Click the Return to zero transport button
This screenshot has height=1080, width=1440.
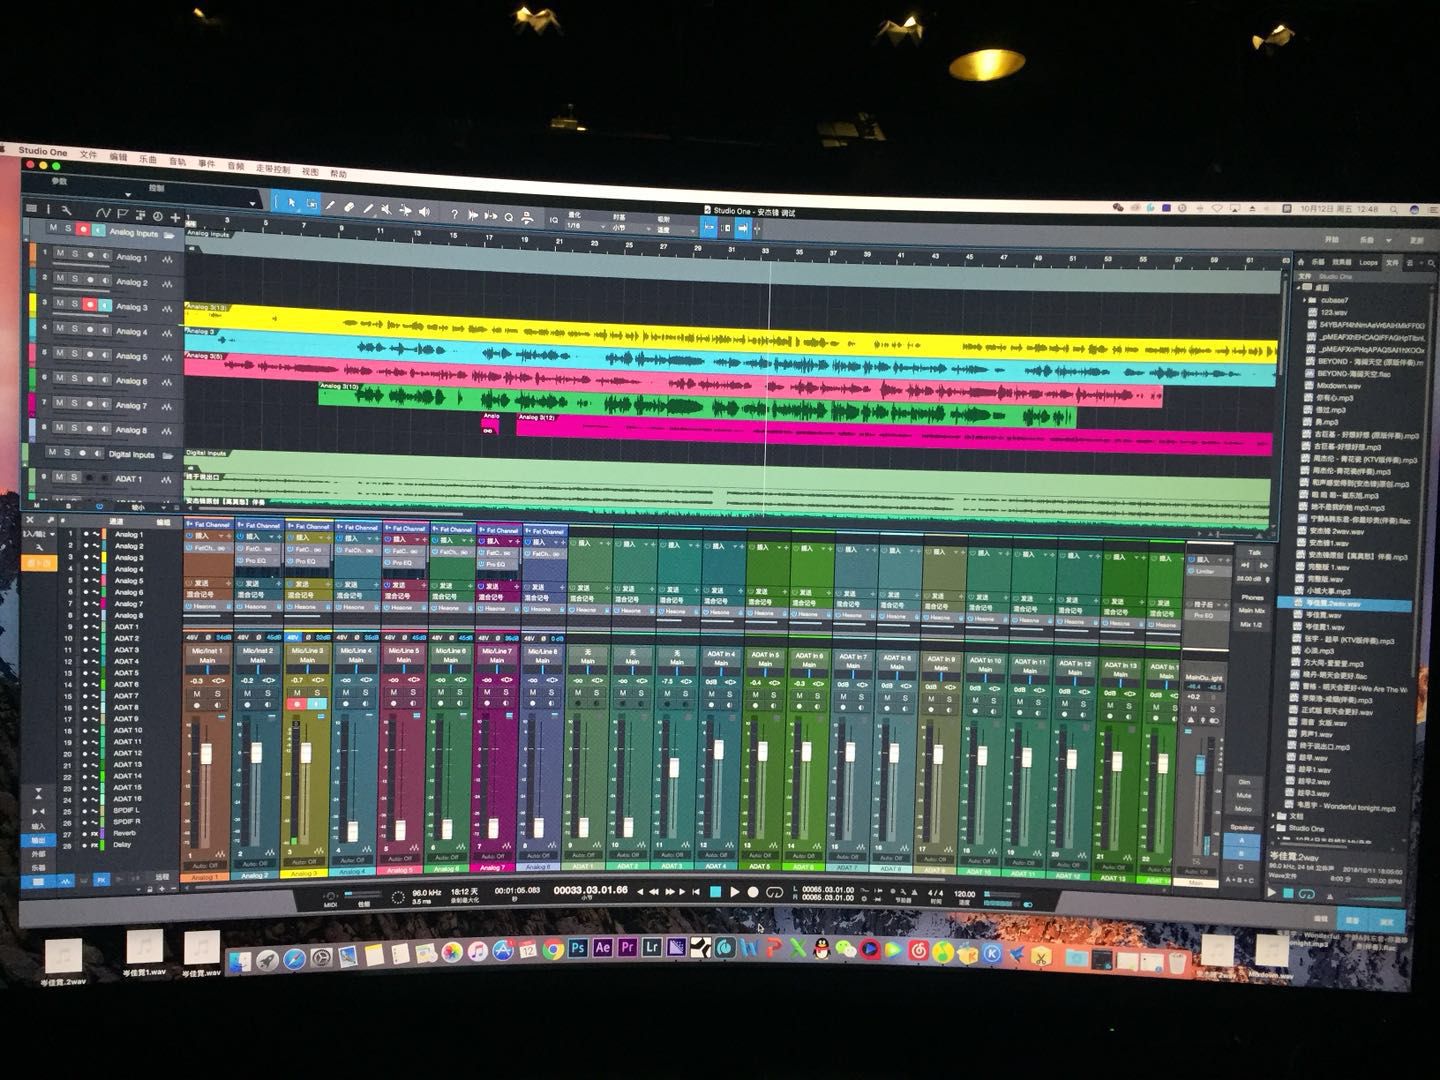pyautogui.click(x=696, y=892)
